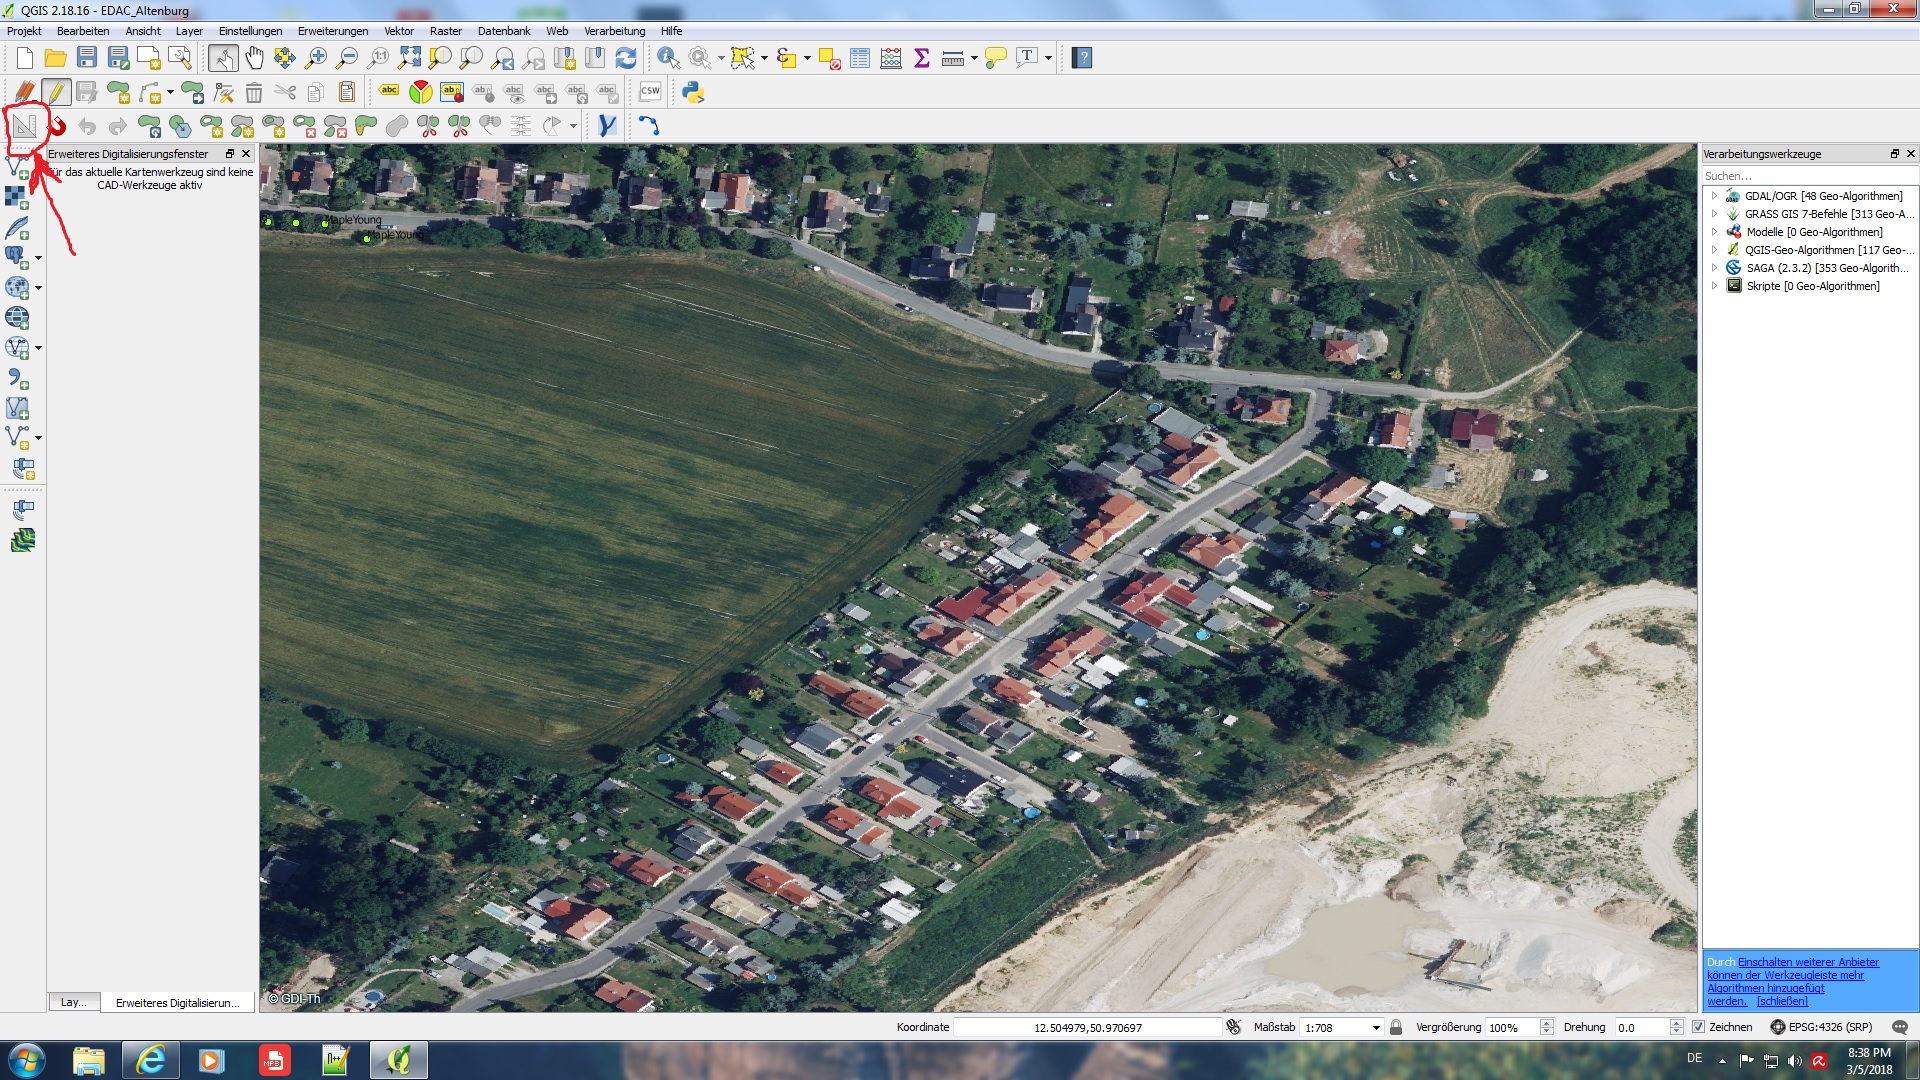Click the blue Y plugin icon
Image resolution: width=1920 pixels, height=1080 pixels.
click(x=606, y=126)
